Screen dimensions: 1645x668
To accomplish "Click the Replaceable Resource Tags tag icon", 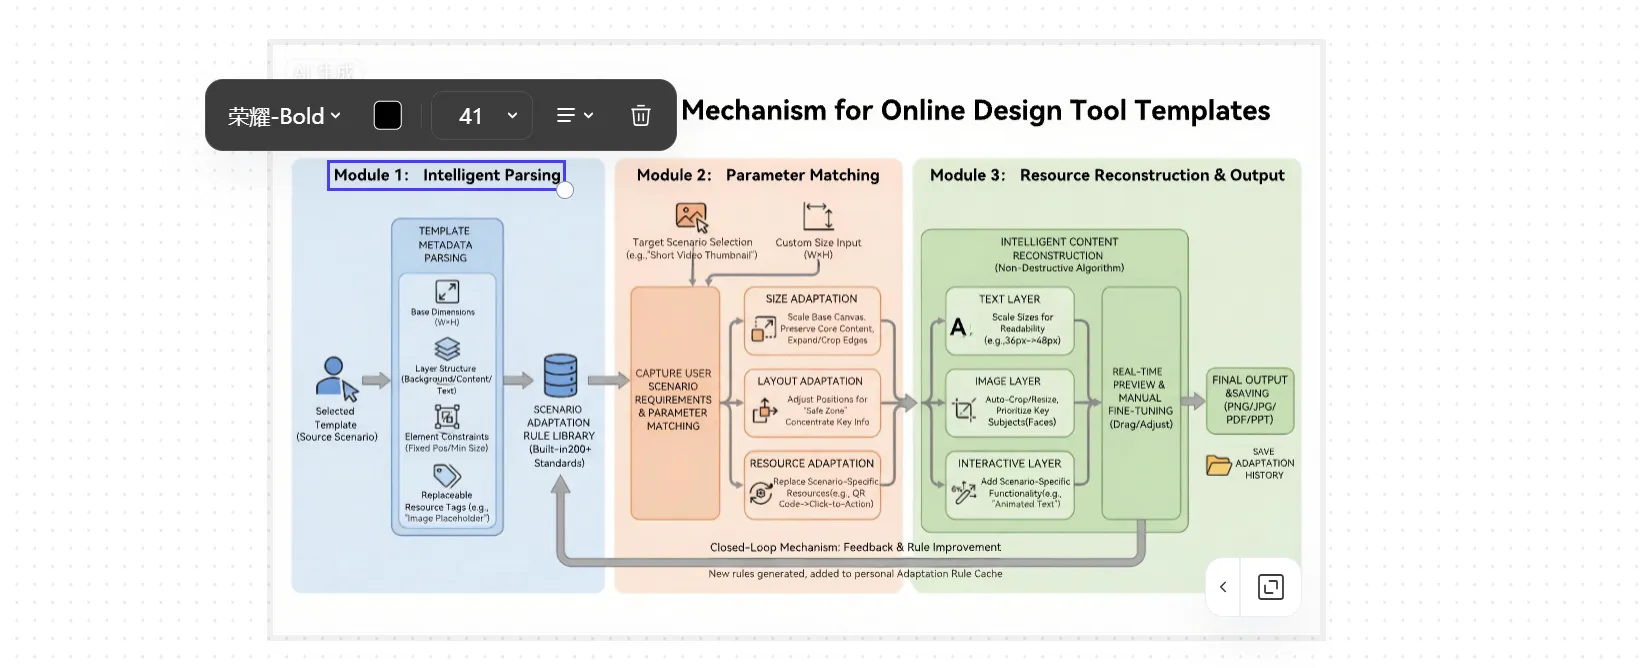I will pos(447,475).
